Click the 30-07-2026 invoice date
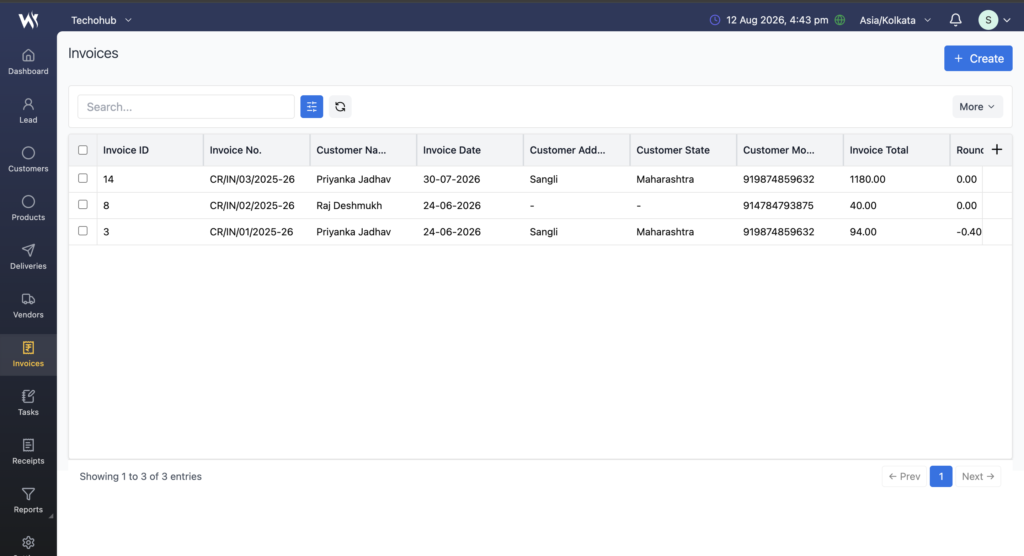The height and width of the screenshot is (556, 1024). point(451,179)
